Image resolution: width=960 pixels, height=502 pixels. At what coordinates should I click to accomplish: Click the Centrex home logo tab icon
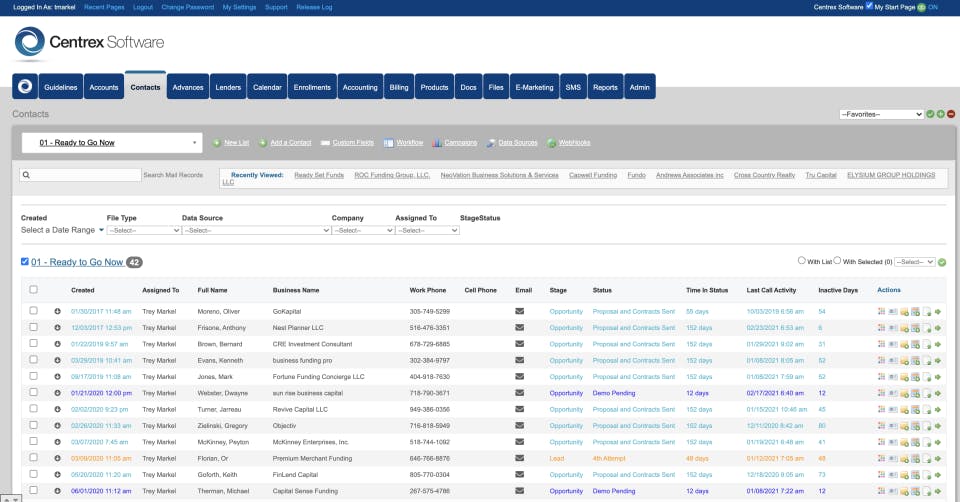[25, 87]
